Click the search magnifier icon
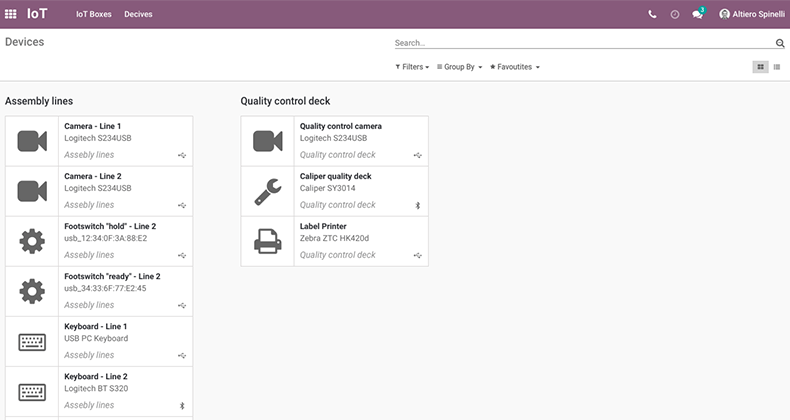 click(x=780, y=43)
